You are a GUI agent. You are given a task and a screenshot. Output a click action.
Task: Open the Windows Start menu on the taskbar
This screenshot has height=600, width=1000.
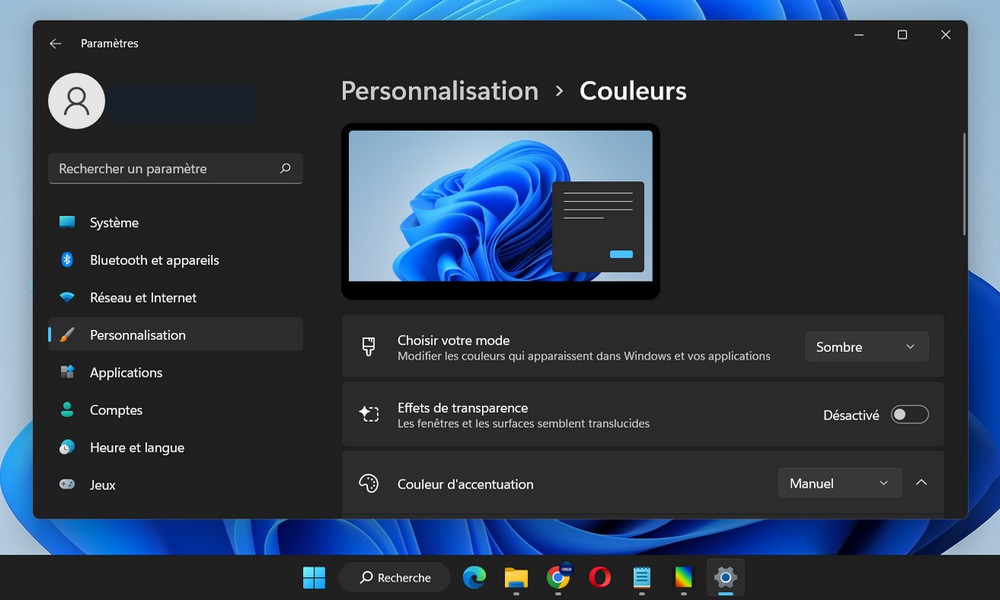click(x=314, y=578)
